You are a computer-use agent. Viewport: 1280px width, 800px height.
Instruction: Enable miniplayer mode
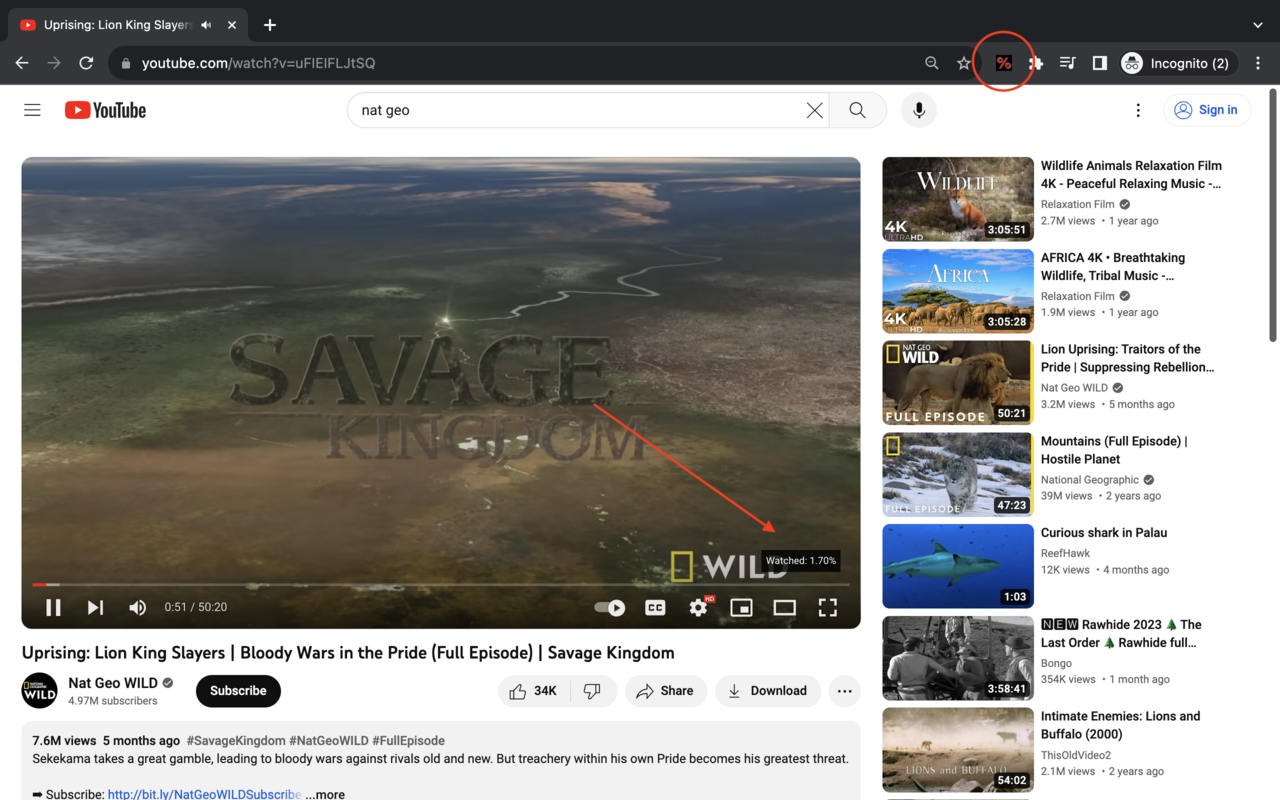[x=741, y=607]
